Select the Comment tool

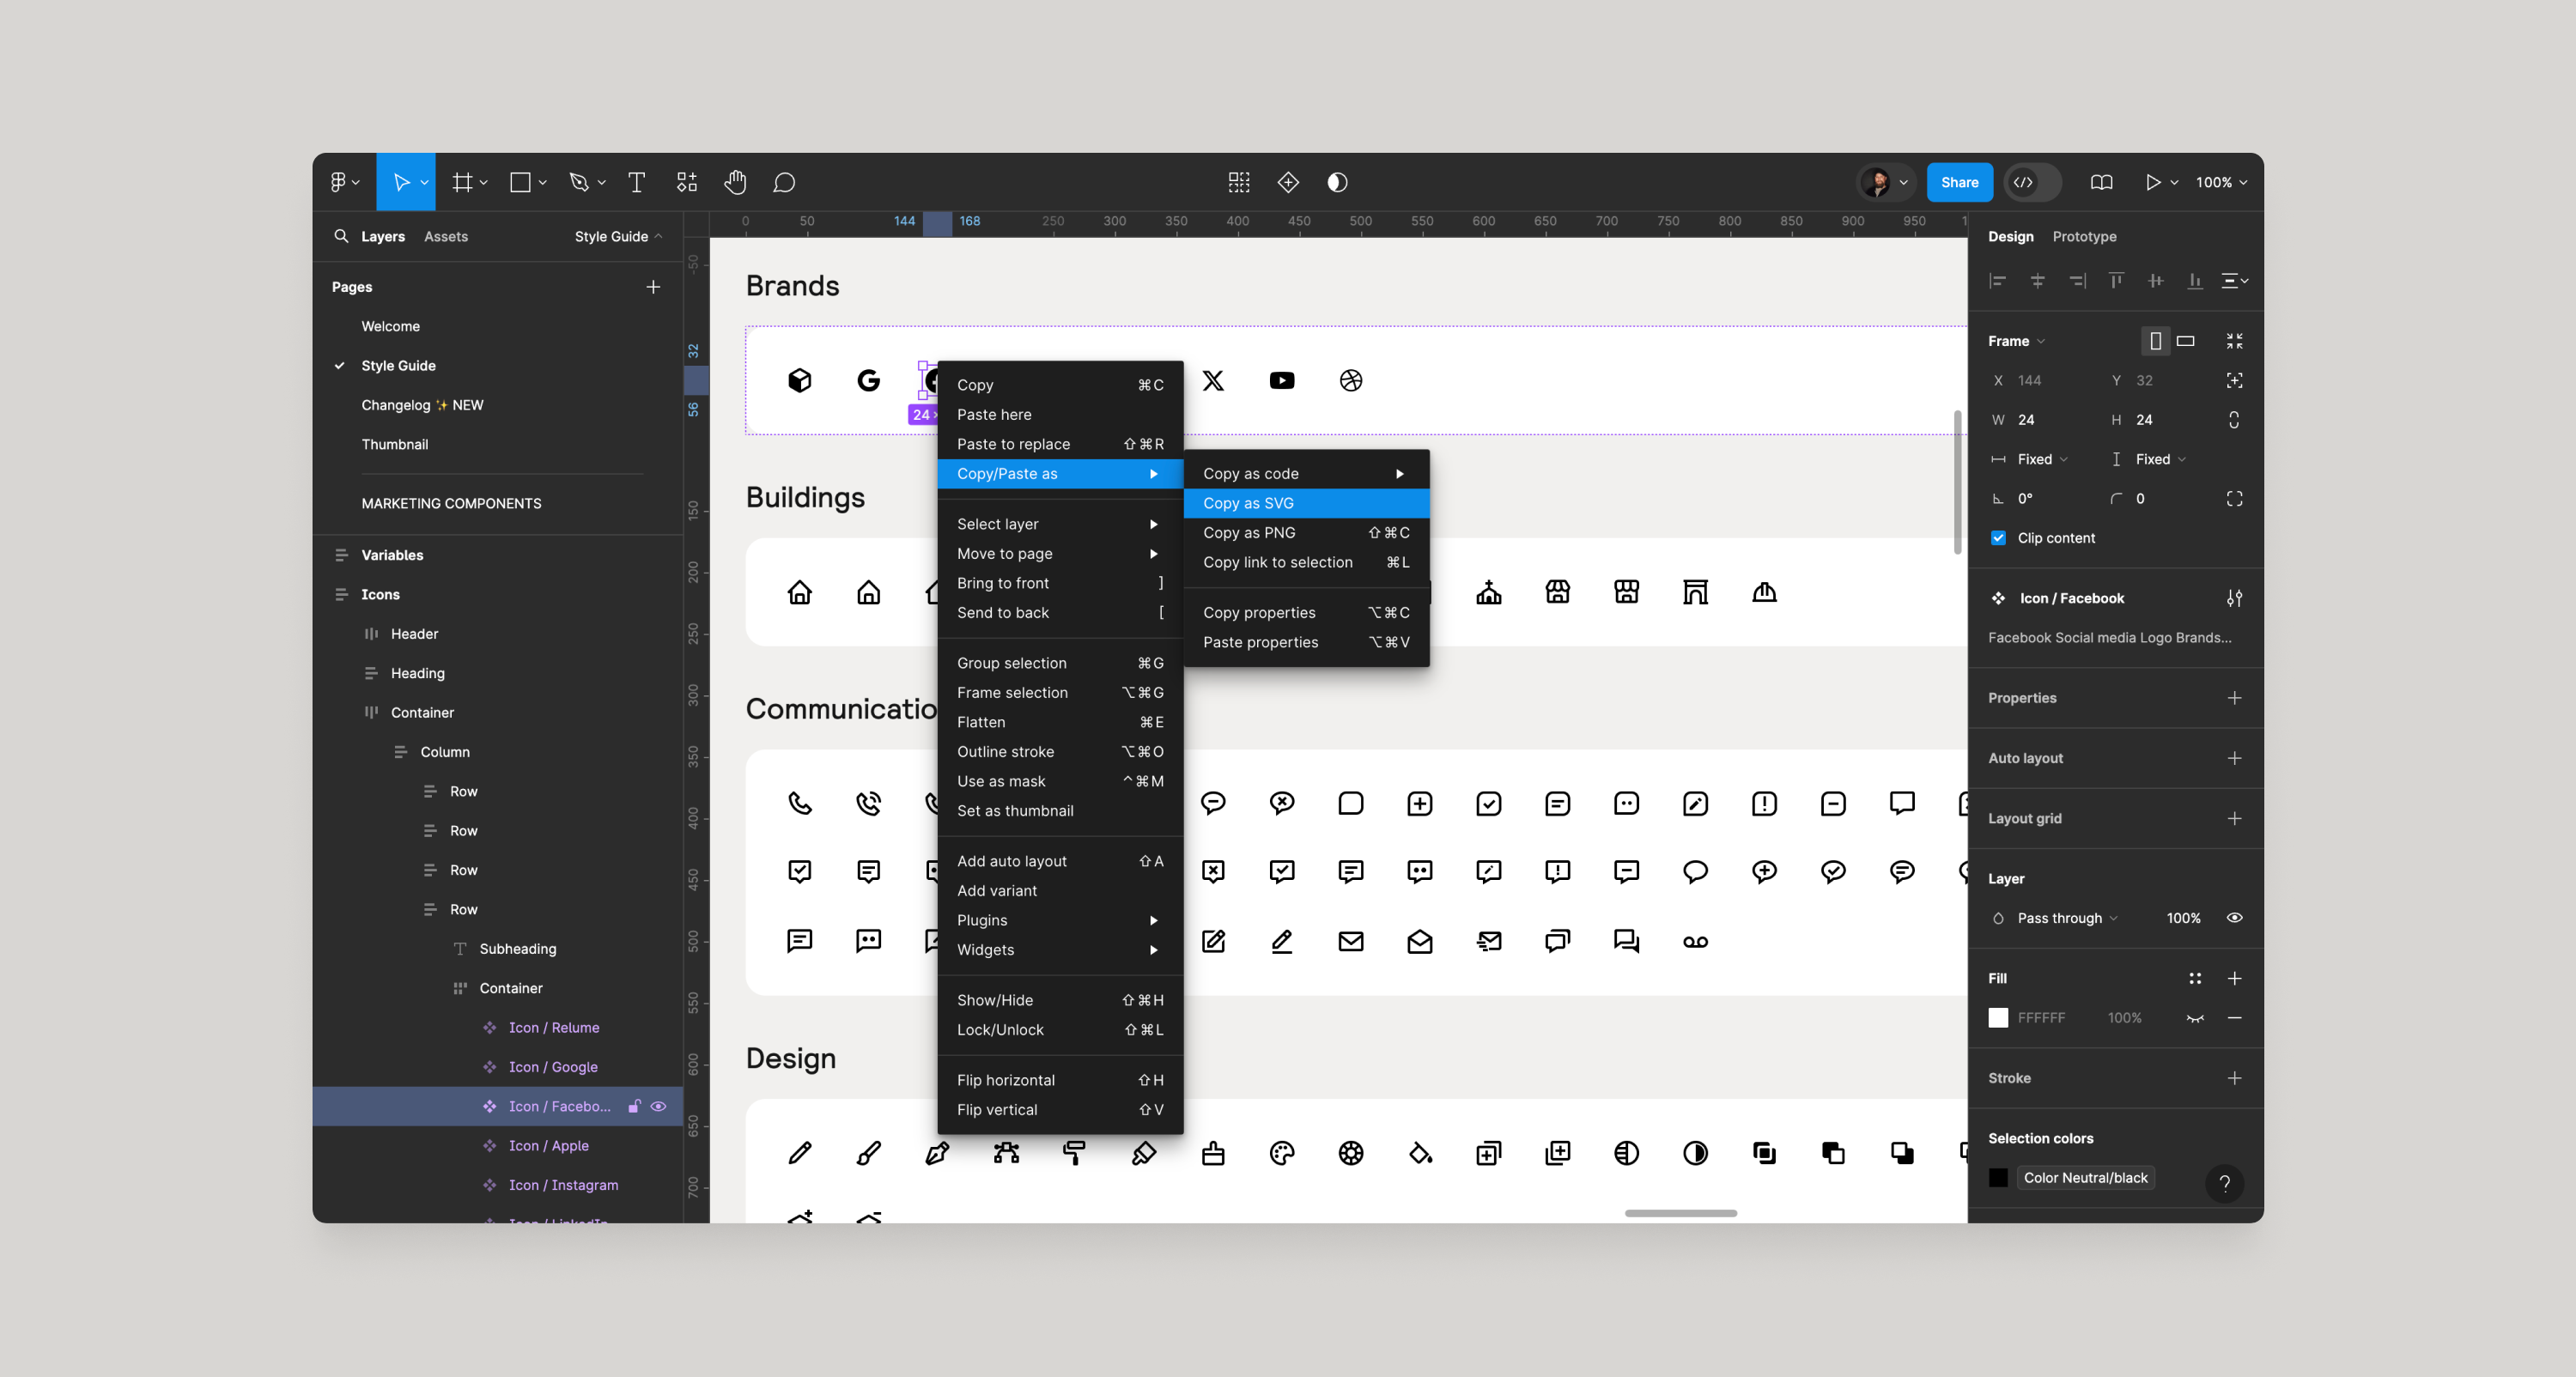(784, 182)
